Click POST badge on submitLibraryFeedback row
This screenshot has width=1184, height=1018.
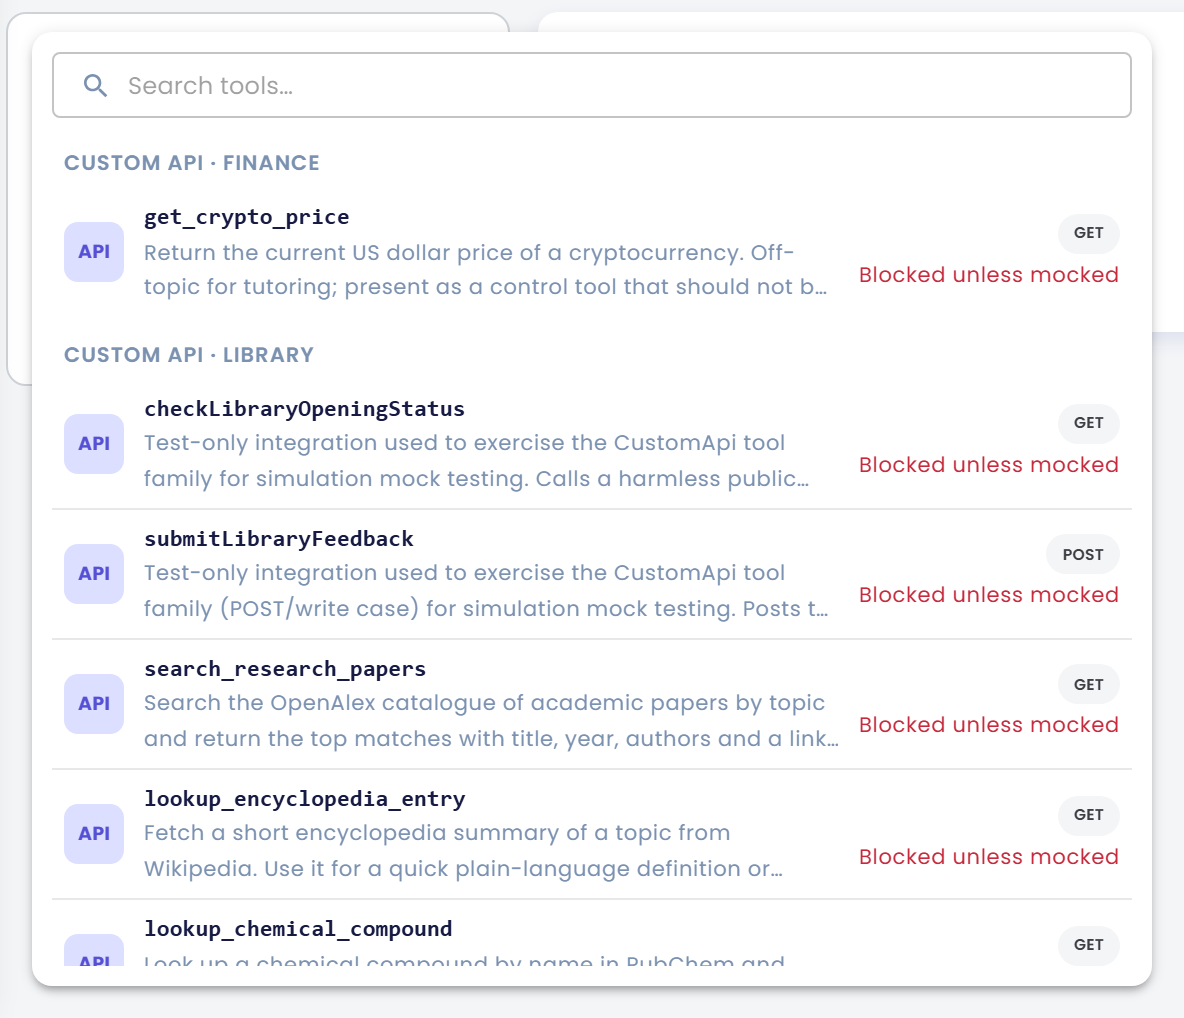pos(1083,554)
